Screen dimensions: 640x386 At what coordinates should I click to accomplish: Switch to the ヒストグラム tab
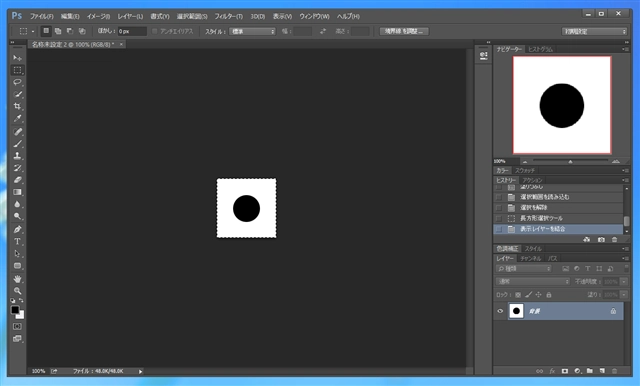540,49
